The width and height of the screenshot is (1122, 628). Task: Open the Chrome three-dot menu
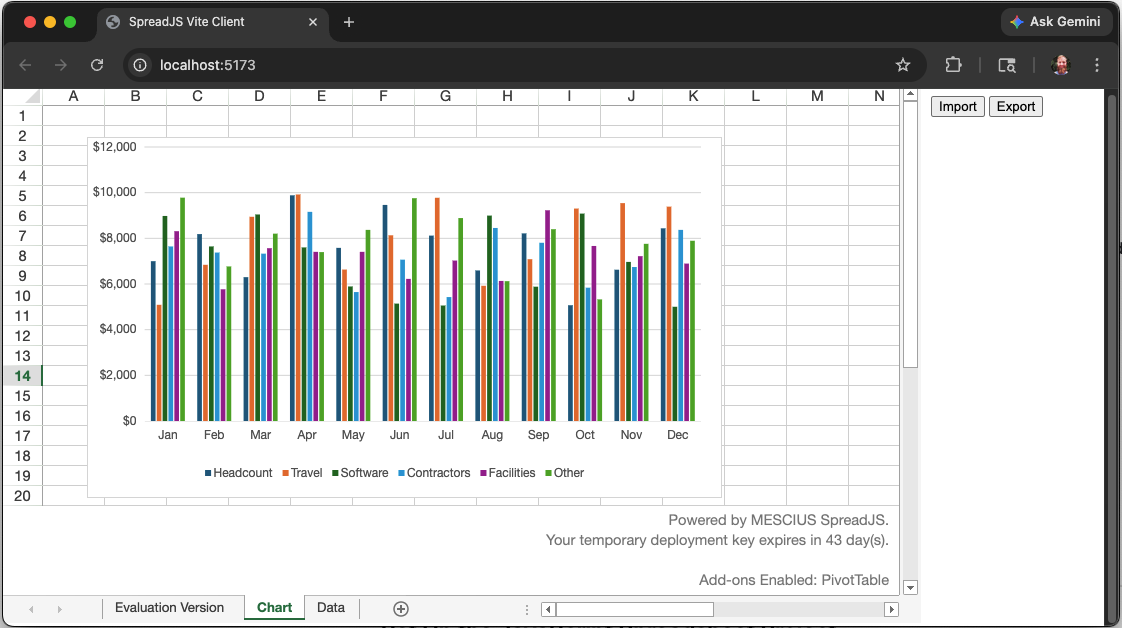point(1097,65)
